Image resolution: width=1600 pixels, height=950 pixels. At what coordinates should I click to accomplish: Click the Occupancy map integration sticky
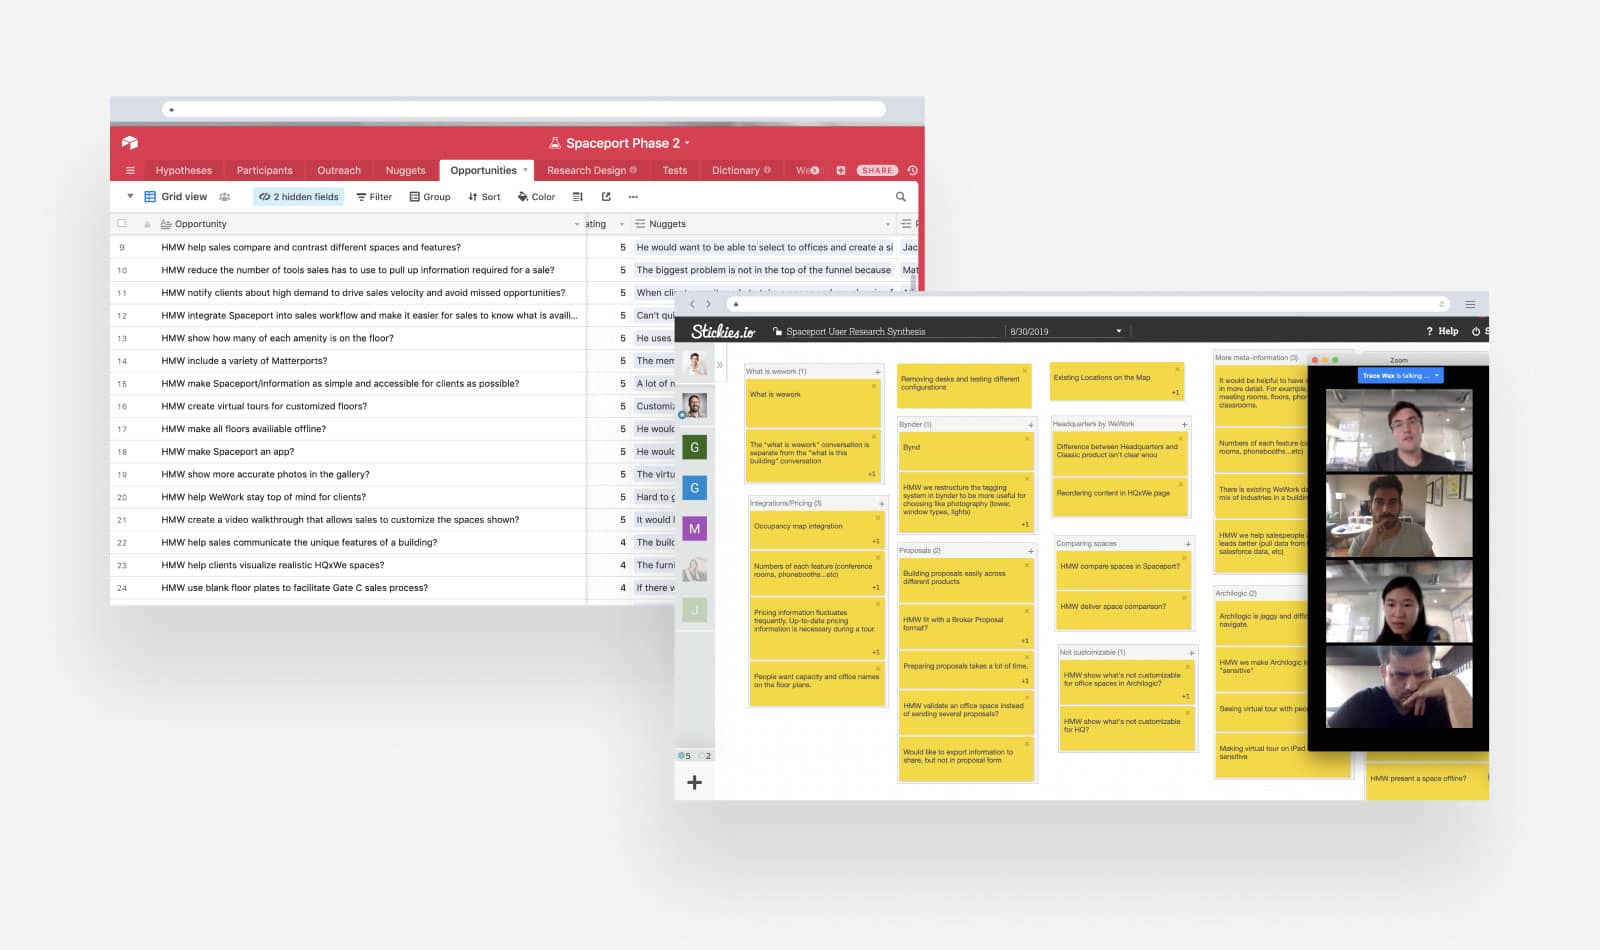[816, 530]
